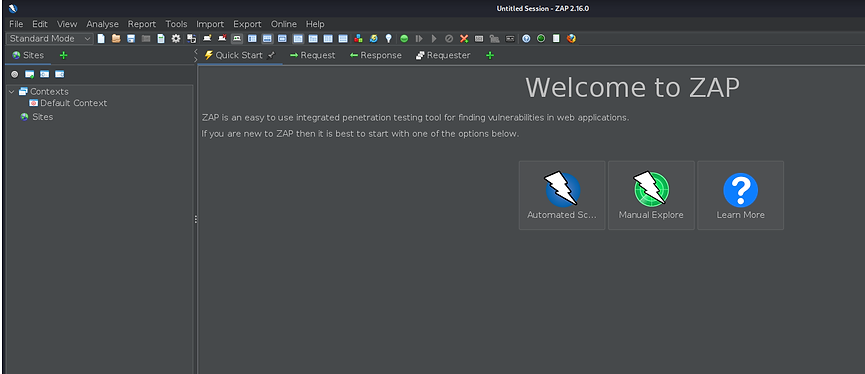Select Default Context in the tree
The width and height of the screenshot is (865, 374).
[x=68, y=103]
